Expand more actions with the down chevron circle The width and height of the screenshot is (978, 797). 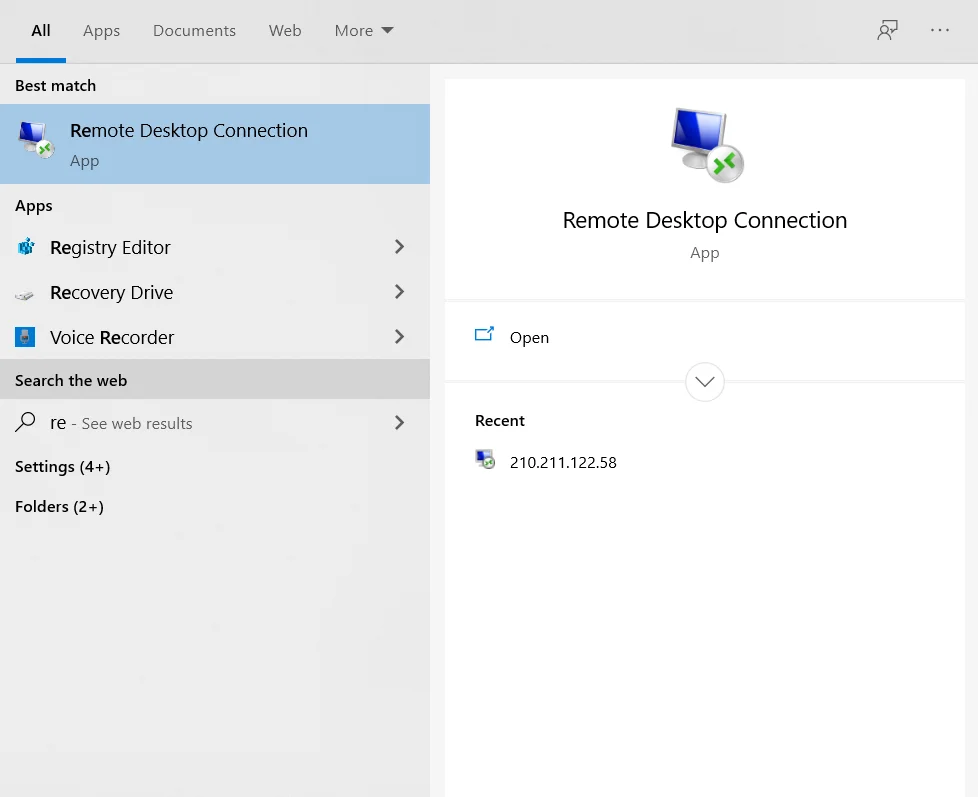[705, 382]
